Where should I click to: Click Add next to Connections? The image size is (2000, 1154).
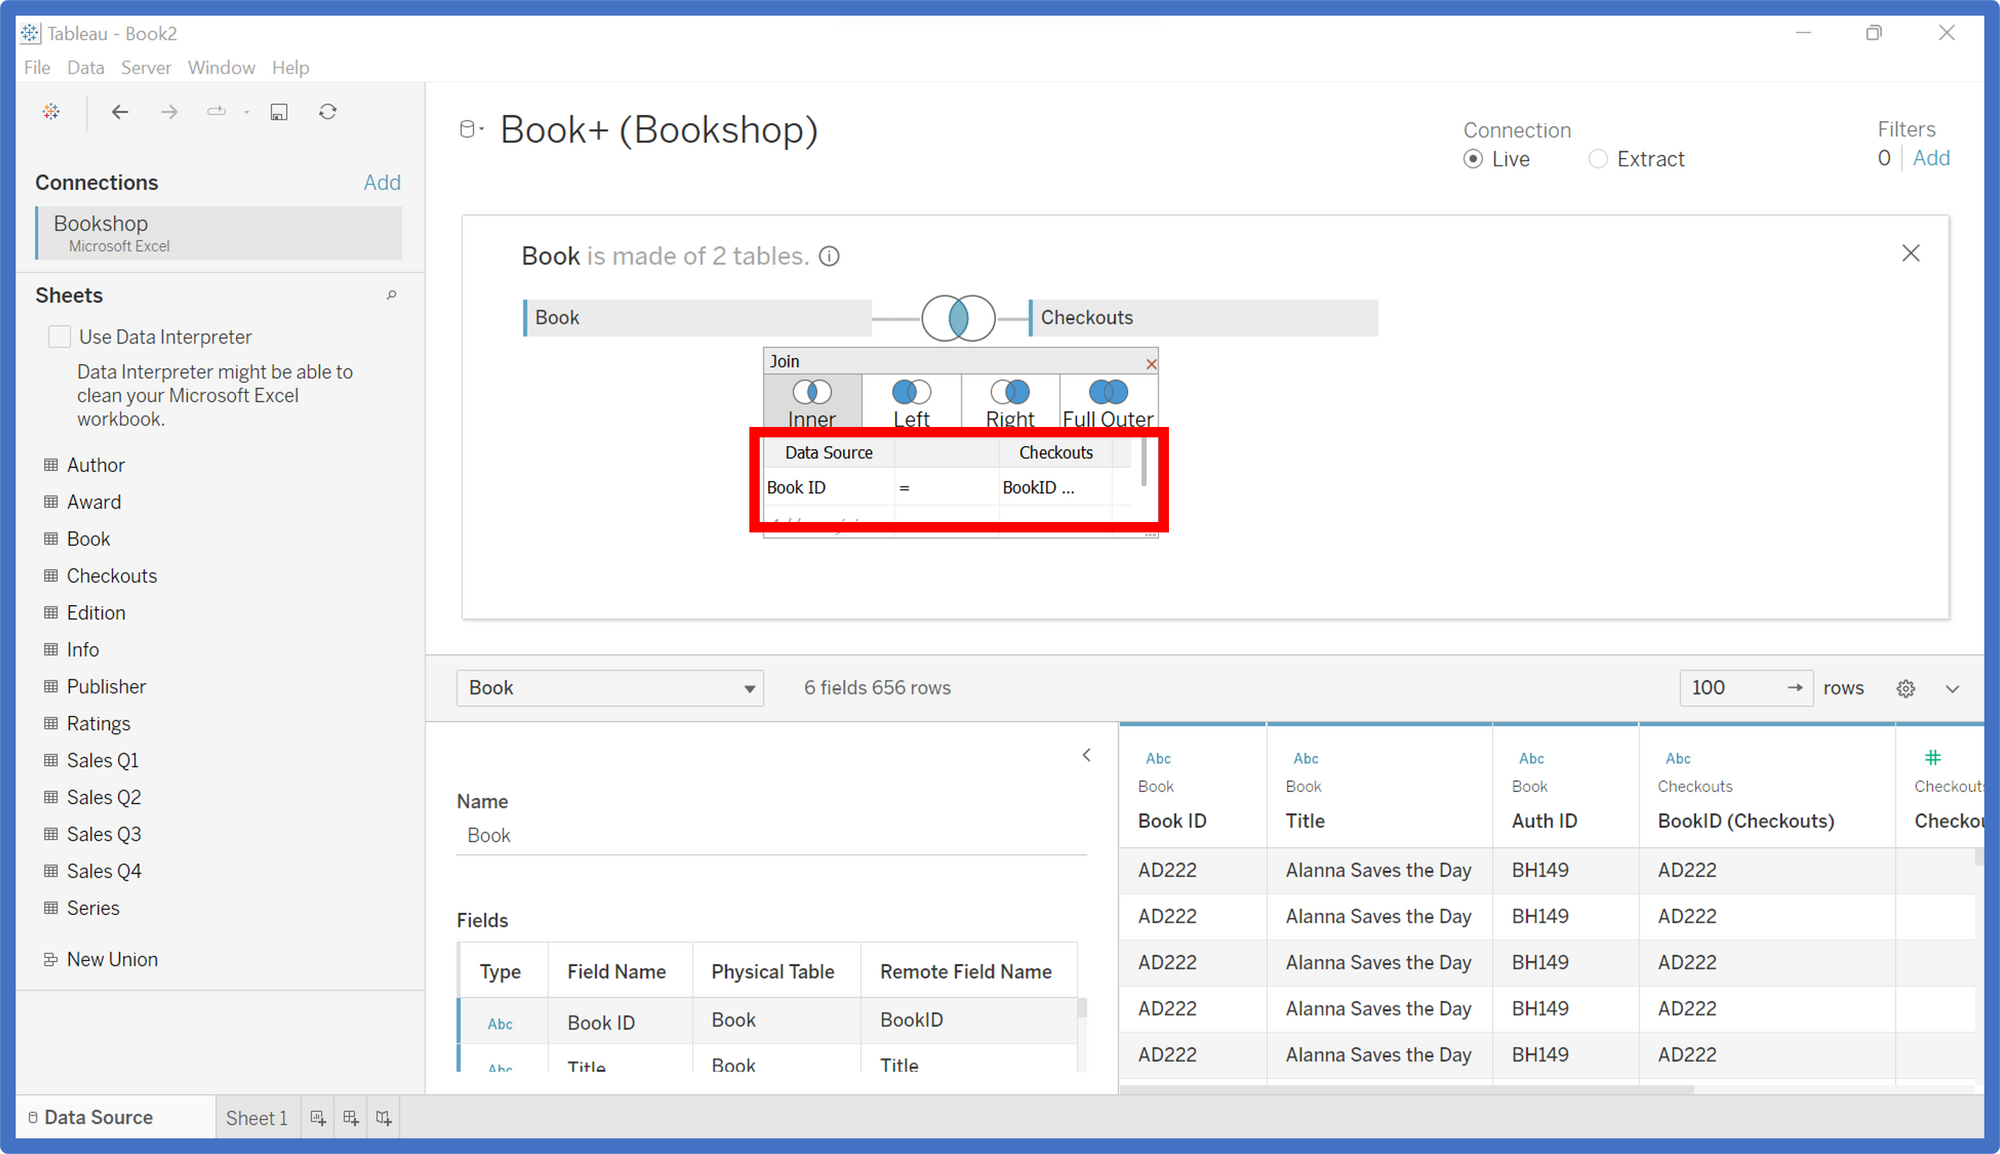pyautogui.click(x=382, y=182)
